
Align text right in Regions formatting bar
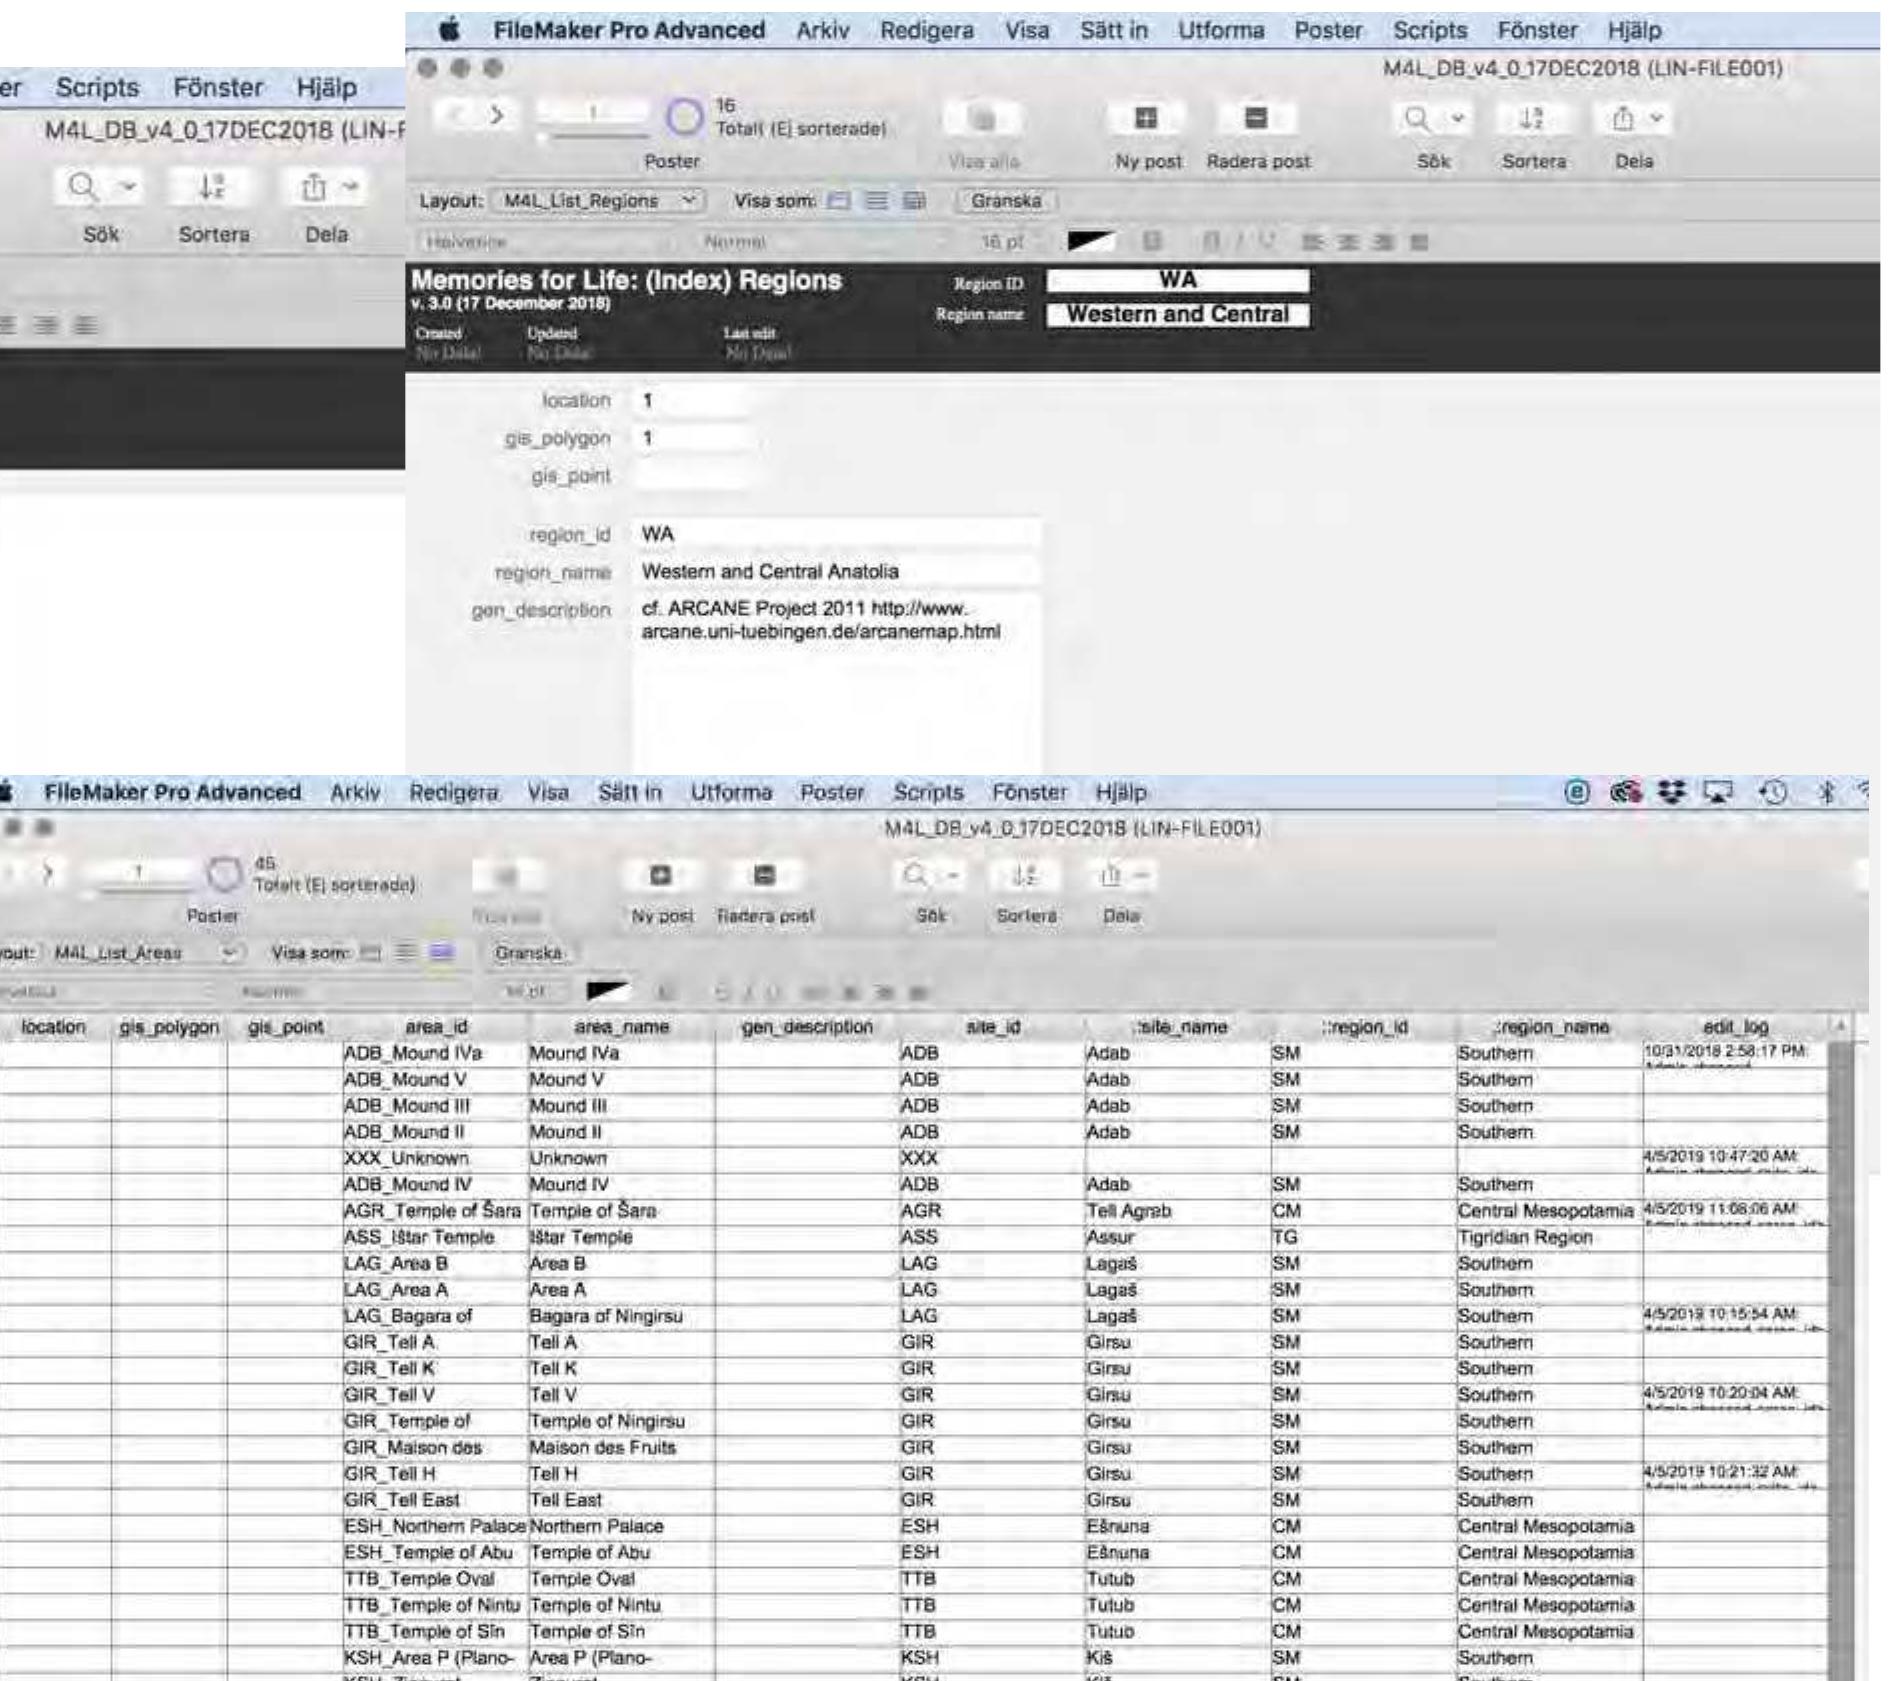(x=1382, y=242)
